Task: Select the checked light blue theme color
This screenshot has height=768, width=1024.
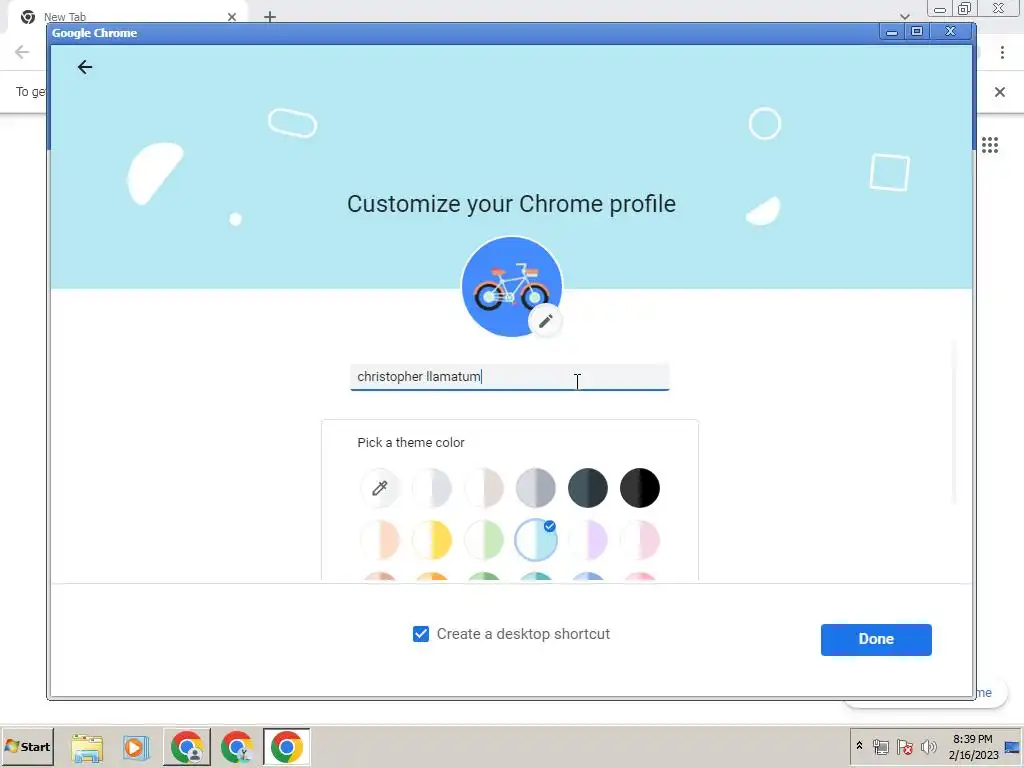Action: pyautogui.click(x=536, y=540)
